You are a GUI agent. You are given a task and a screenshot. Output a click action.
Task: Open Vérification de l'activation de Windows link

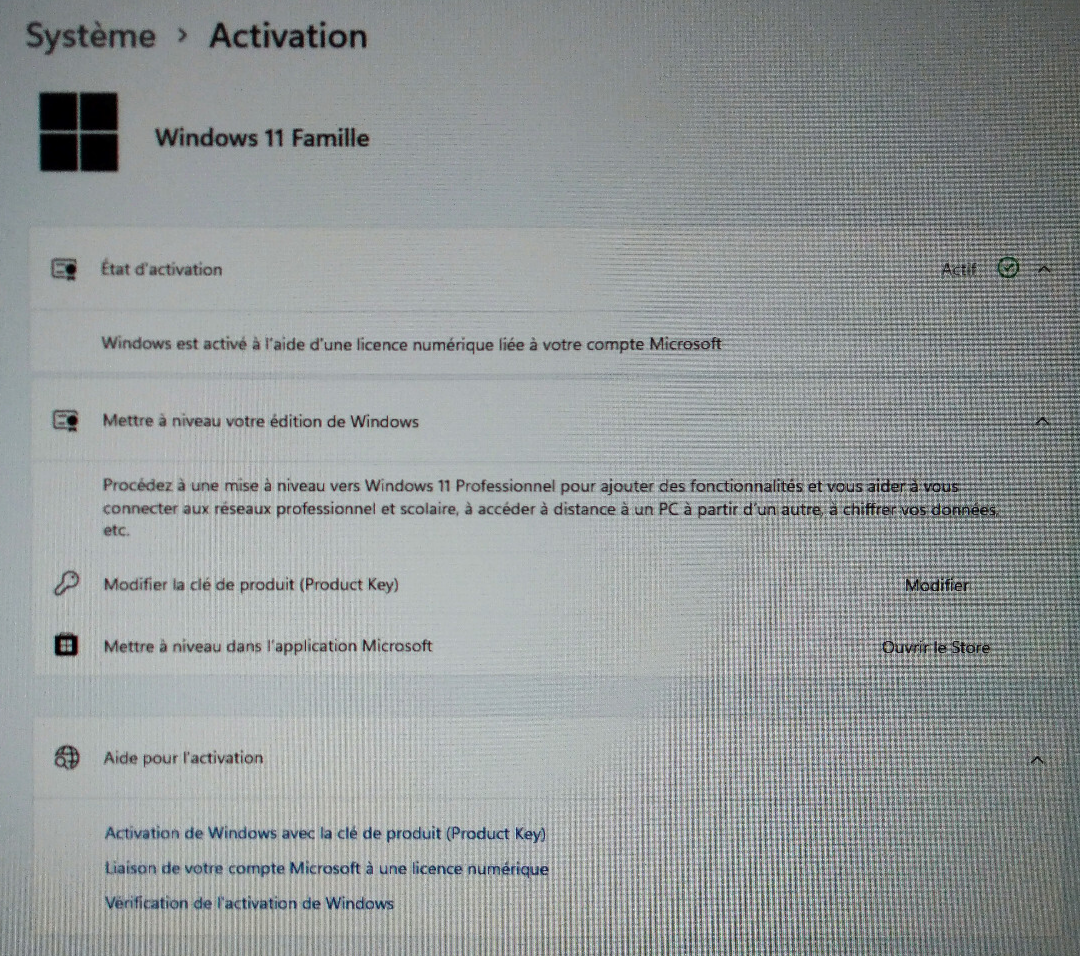(x=249, y=903)
